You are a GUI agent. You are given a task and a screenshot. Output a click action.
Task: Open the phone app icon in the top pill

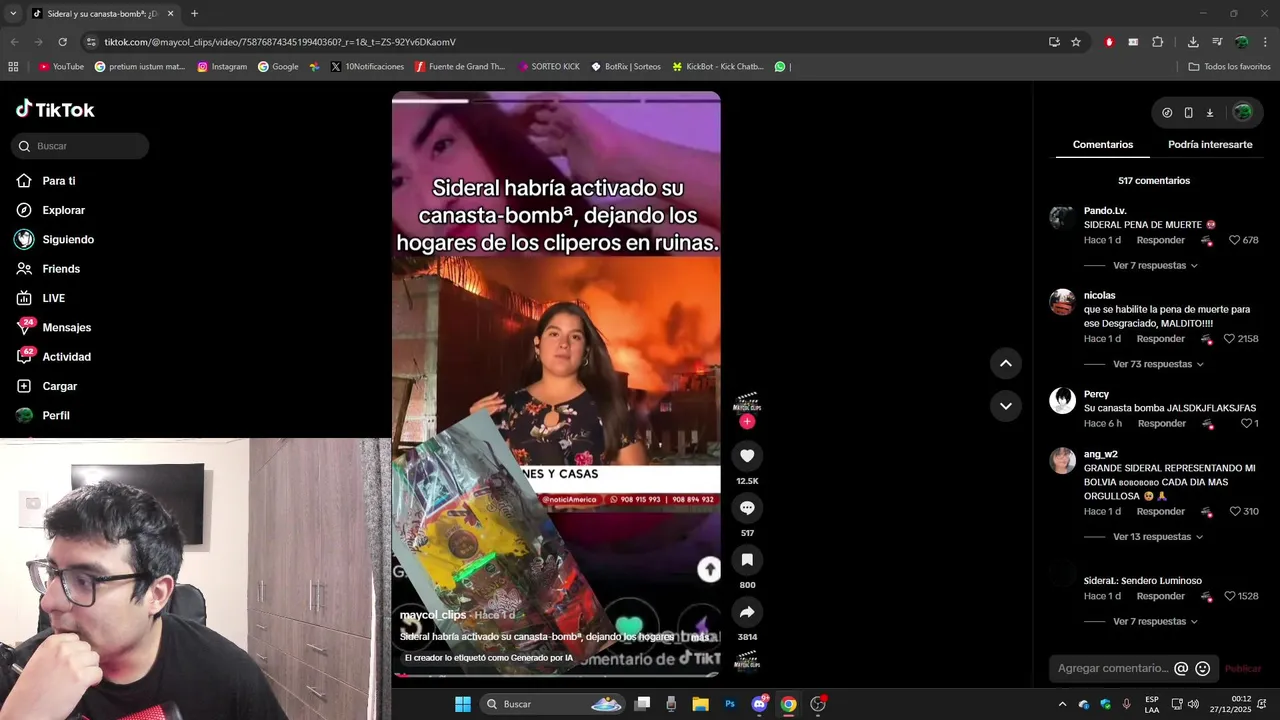tap(1188, 113)
